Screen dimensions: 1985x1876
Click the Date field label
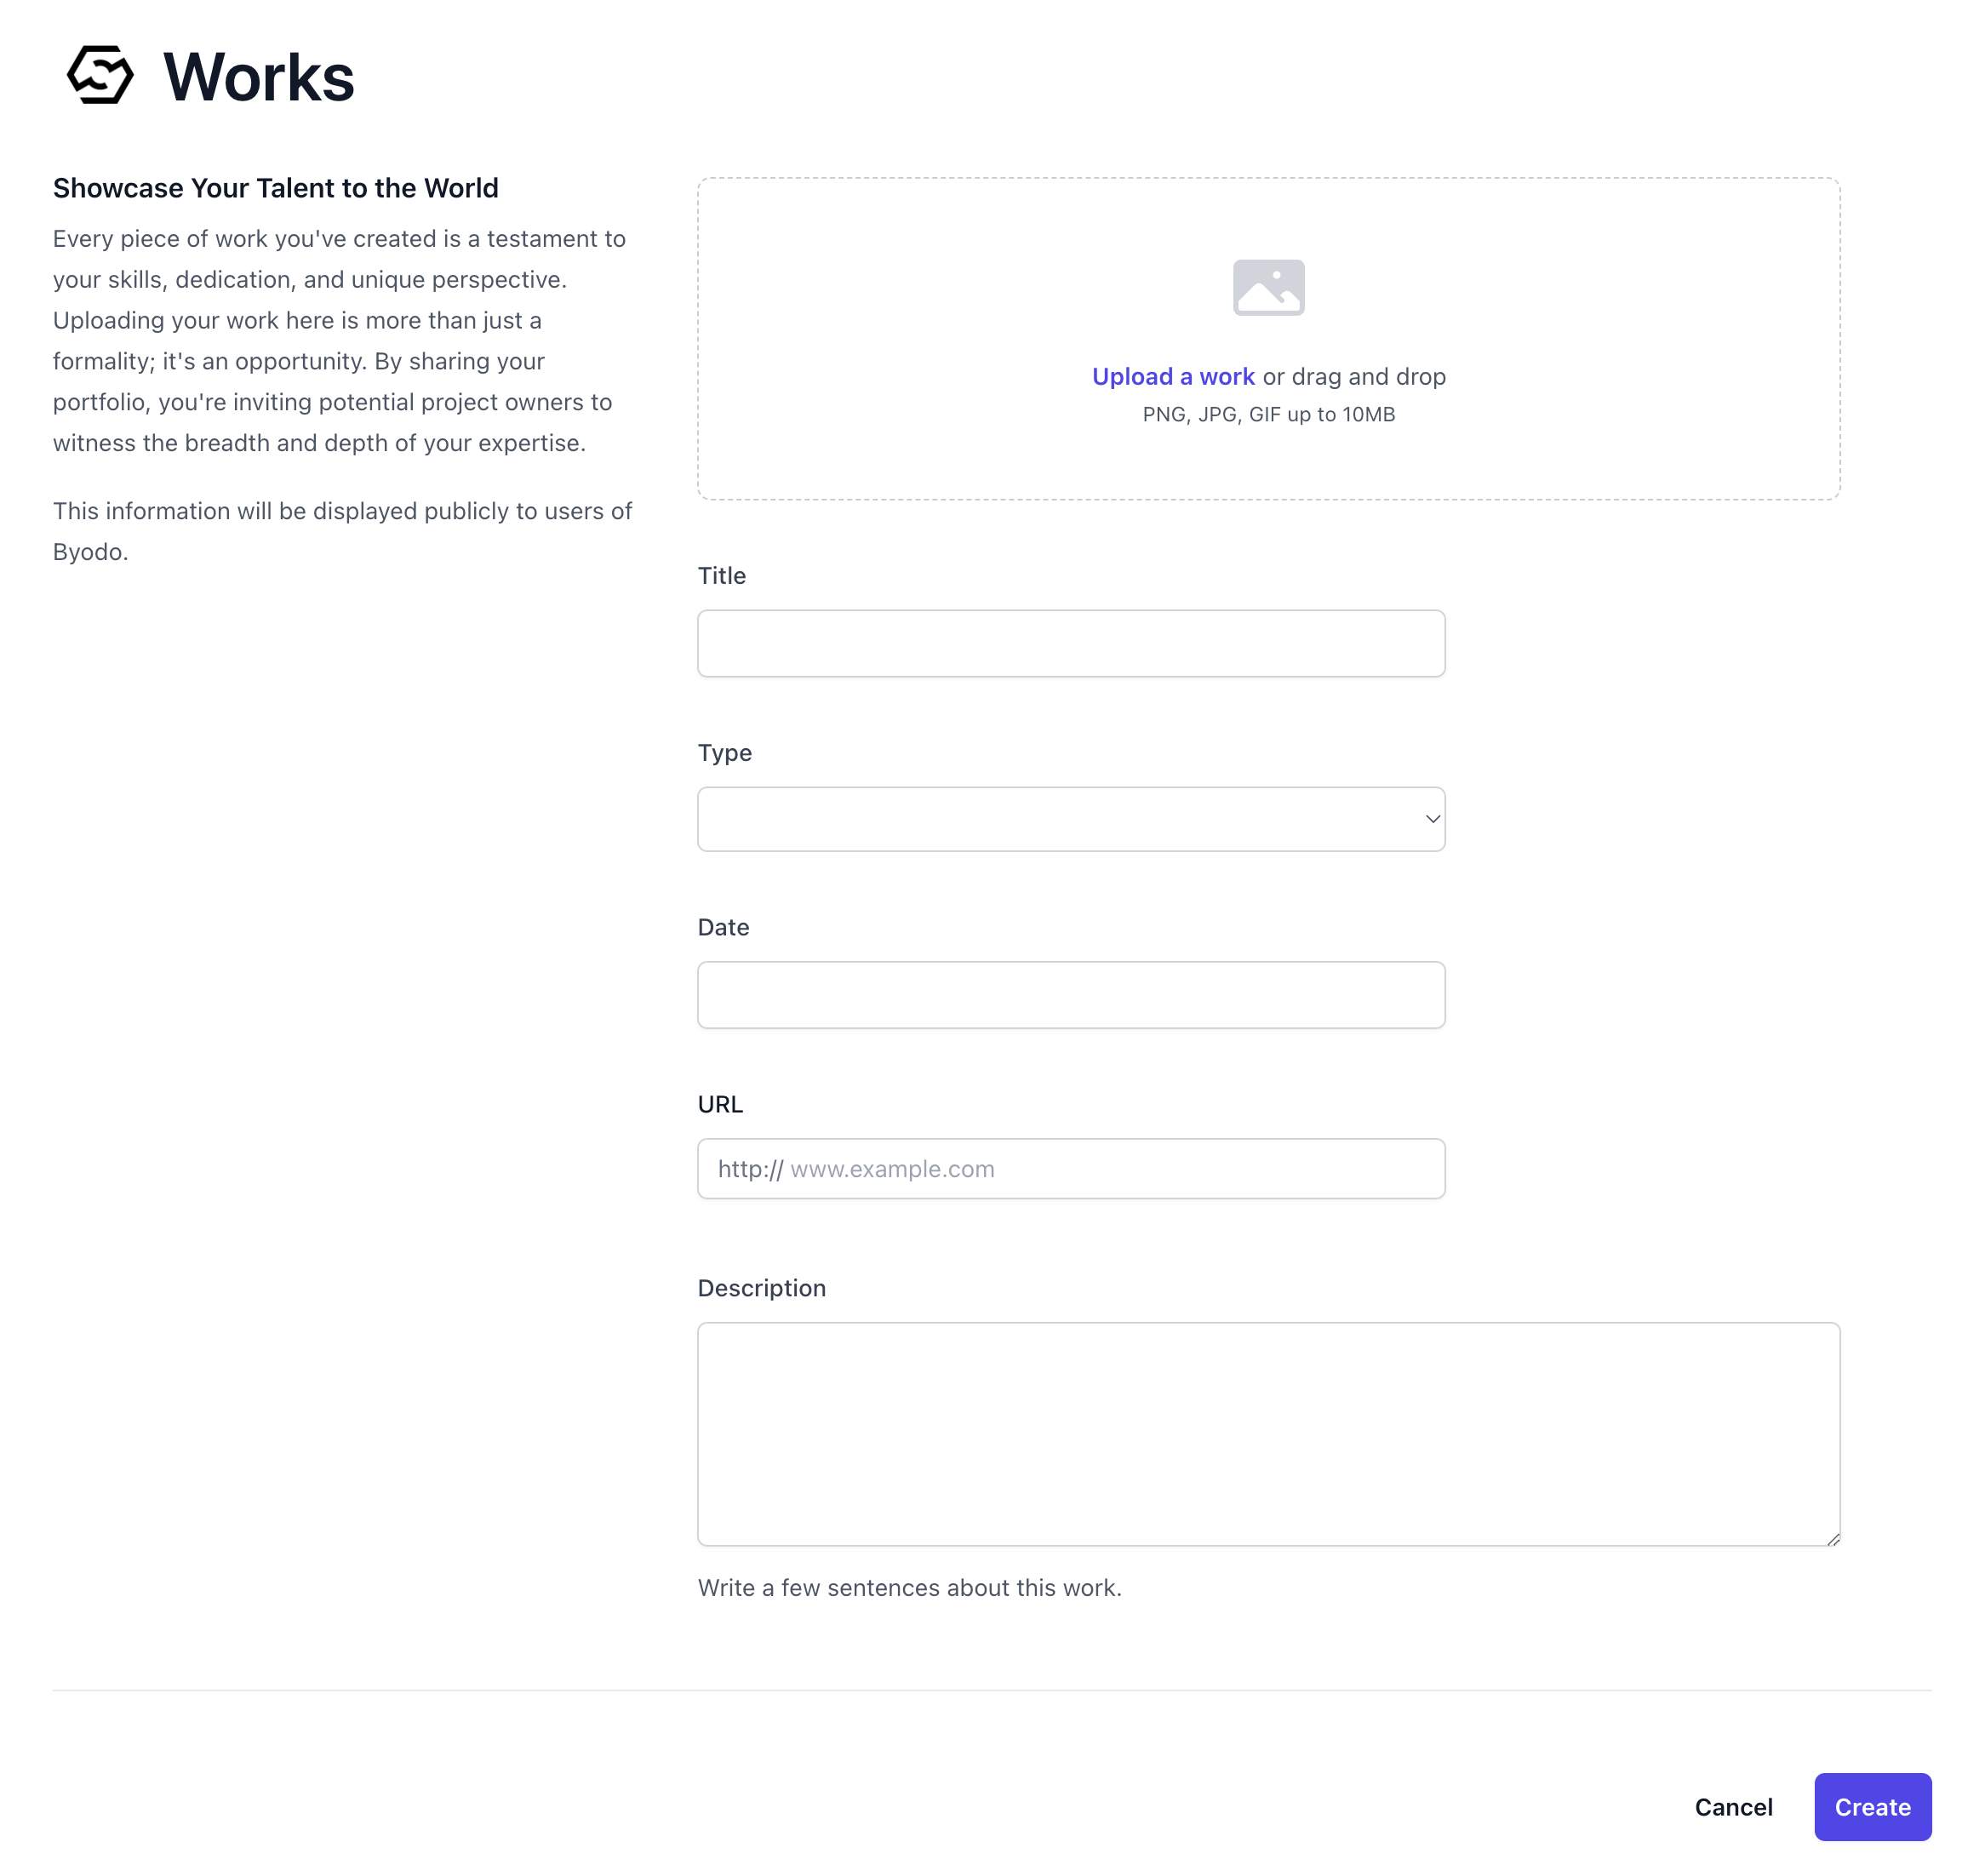point(723,927)
